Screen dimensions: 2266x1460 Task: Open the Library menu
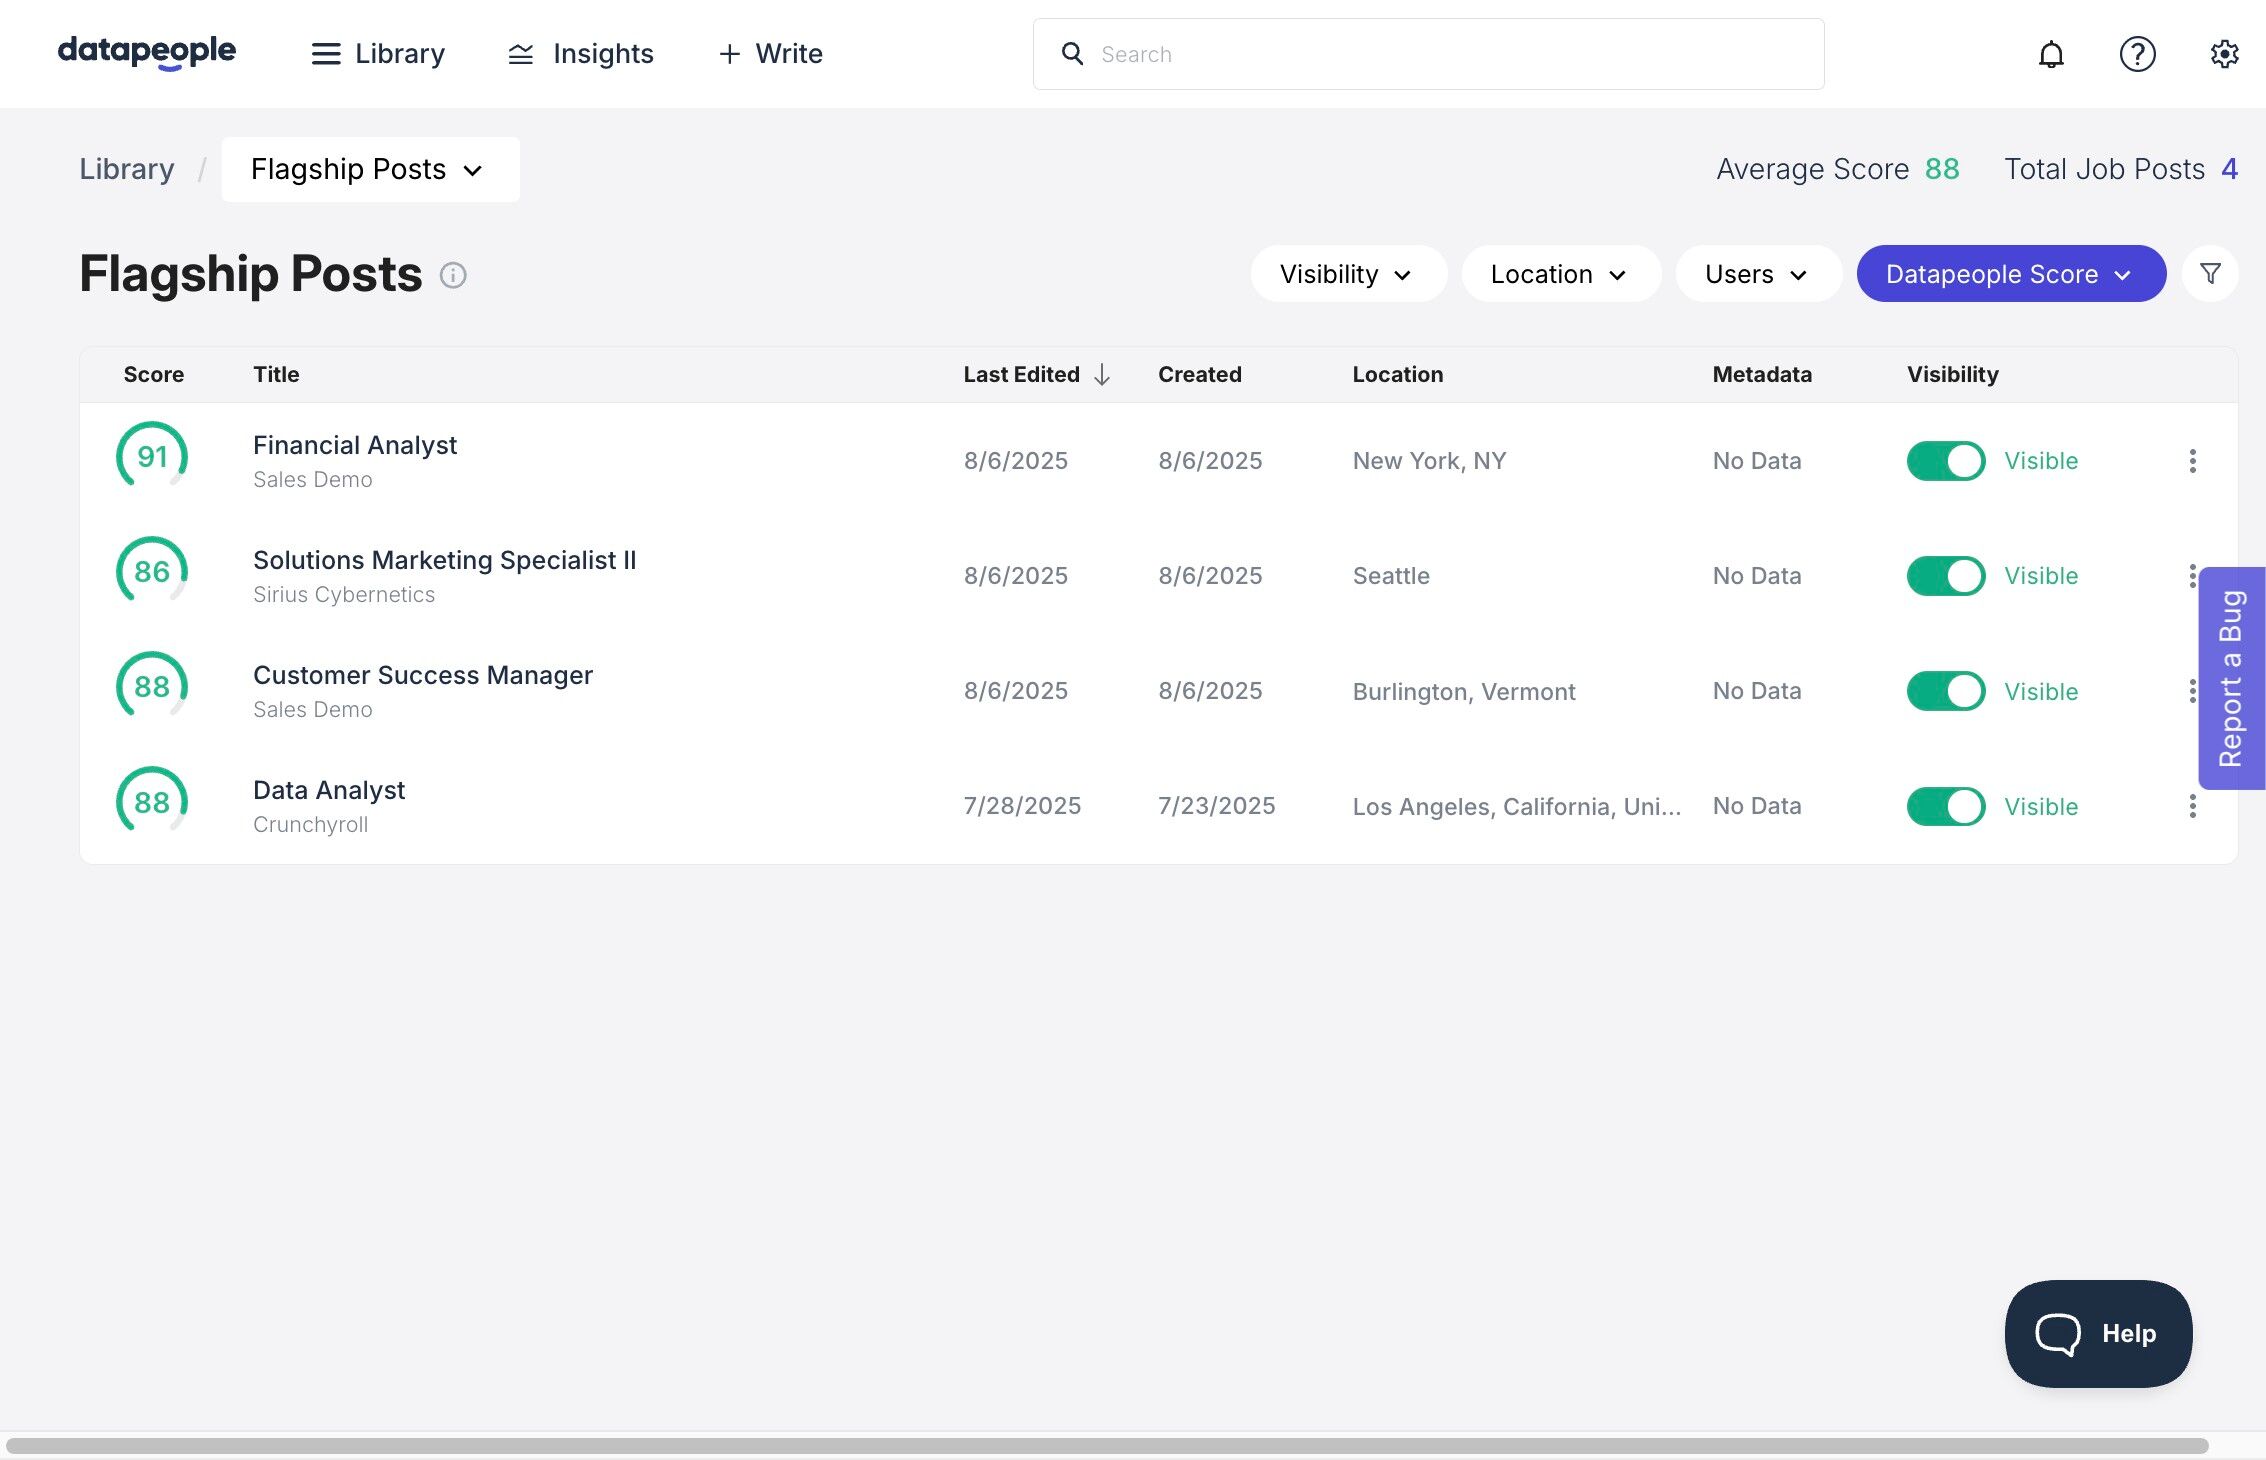[378, 54]
